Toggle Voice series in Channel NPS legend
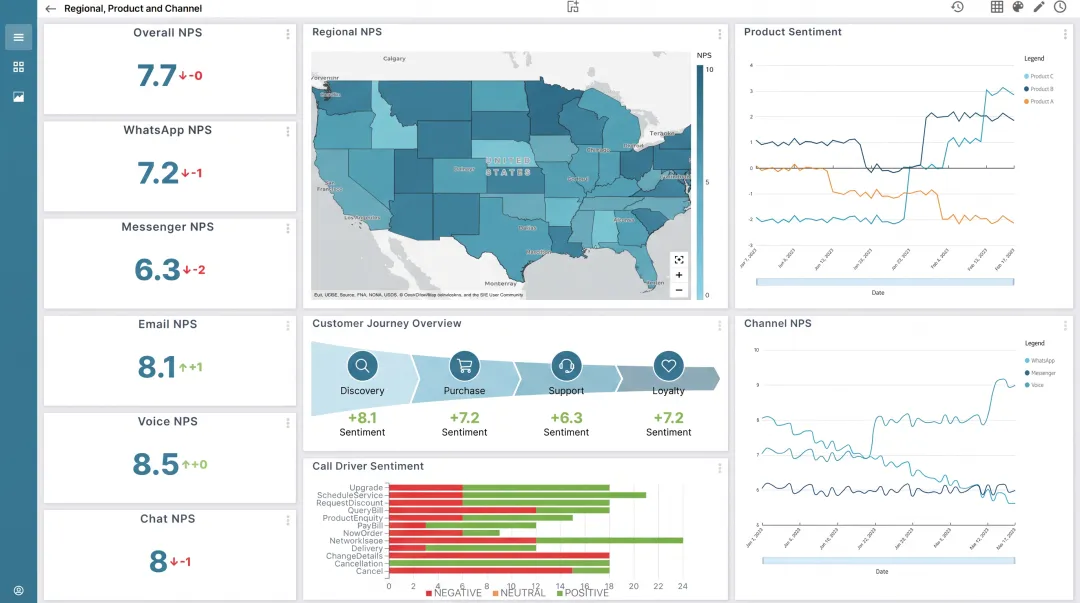This screenshot has height=603, width=1080. pos(1035,385)
